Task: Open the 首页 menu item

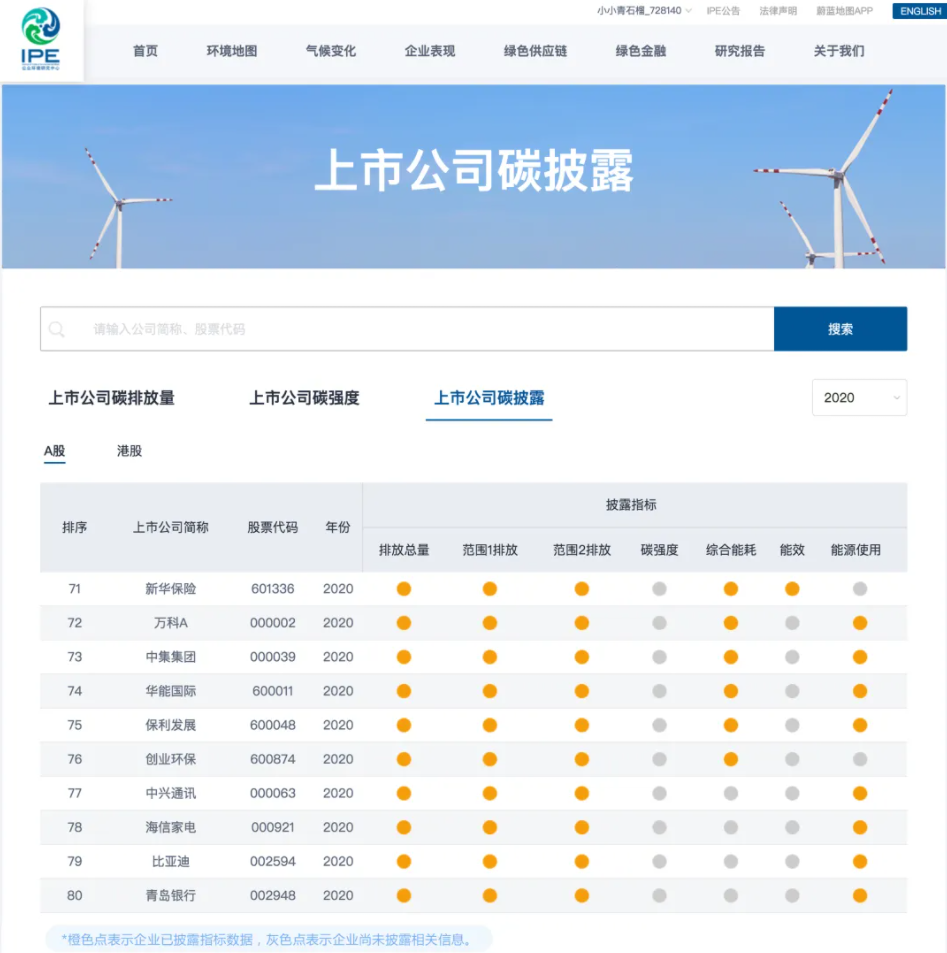Action: coord(145,51)
